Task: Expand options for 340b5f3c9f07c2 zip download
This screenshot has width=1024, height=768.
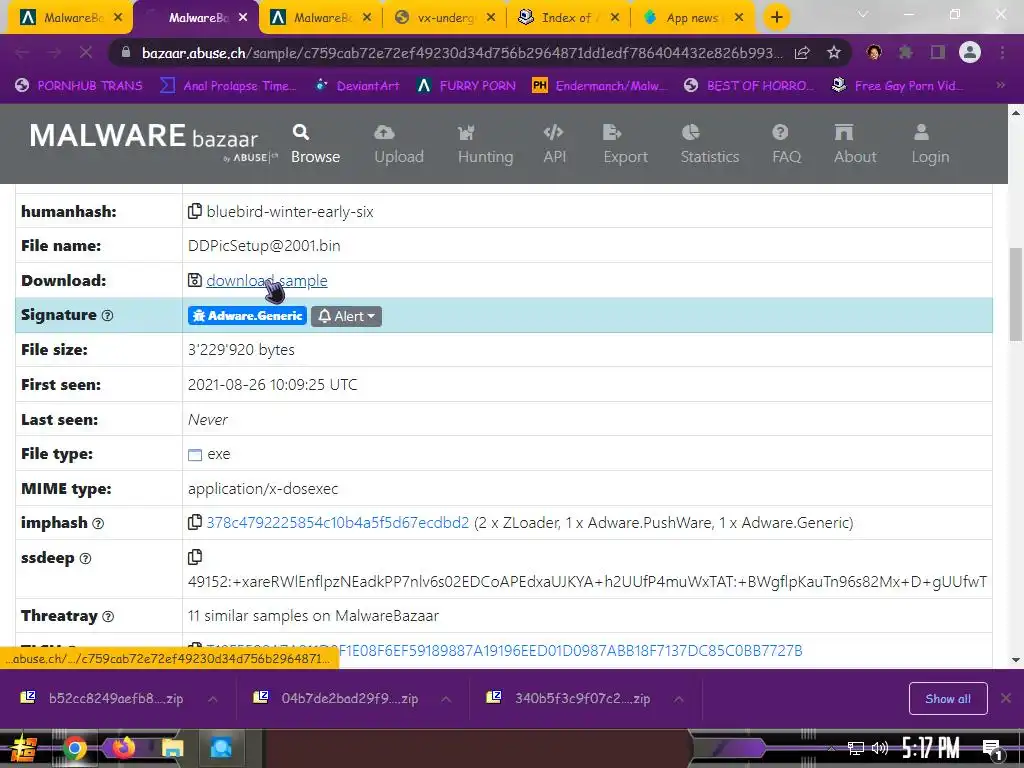Action: (679, 699)
